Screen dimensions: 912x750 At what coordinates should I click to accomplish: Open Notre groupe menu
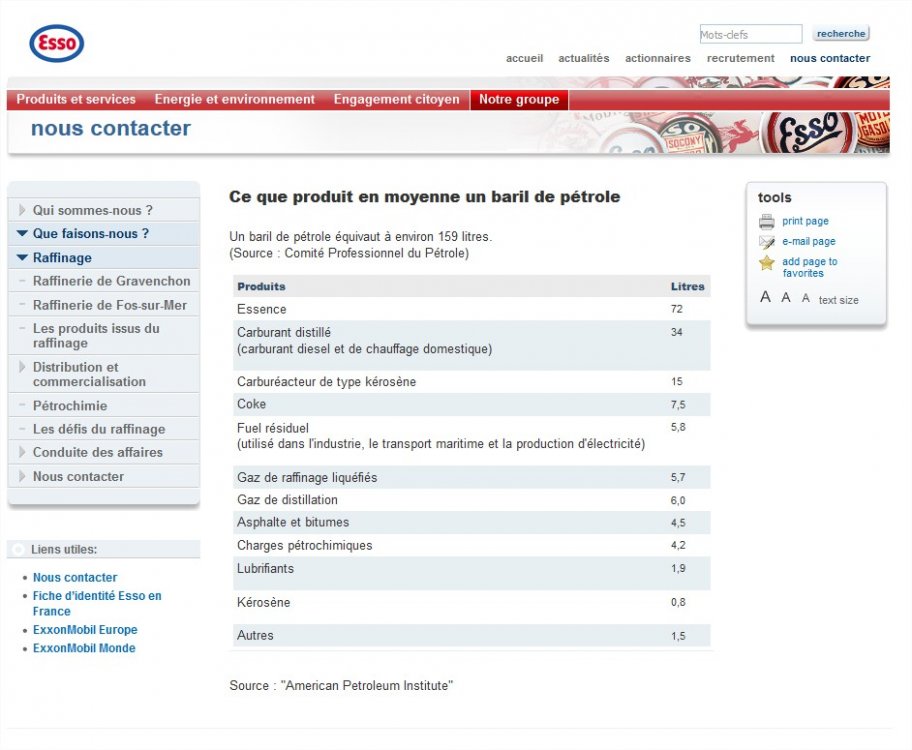(x=519, y=99)
